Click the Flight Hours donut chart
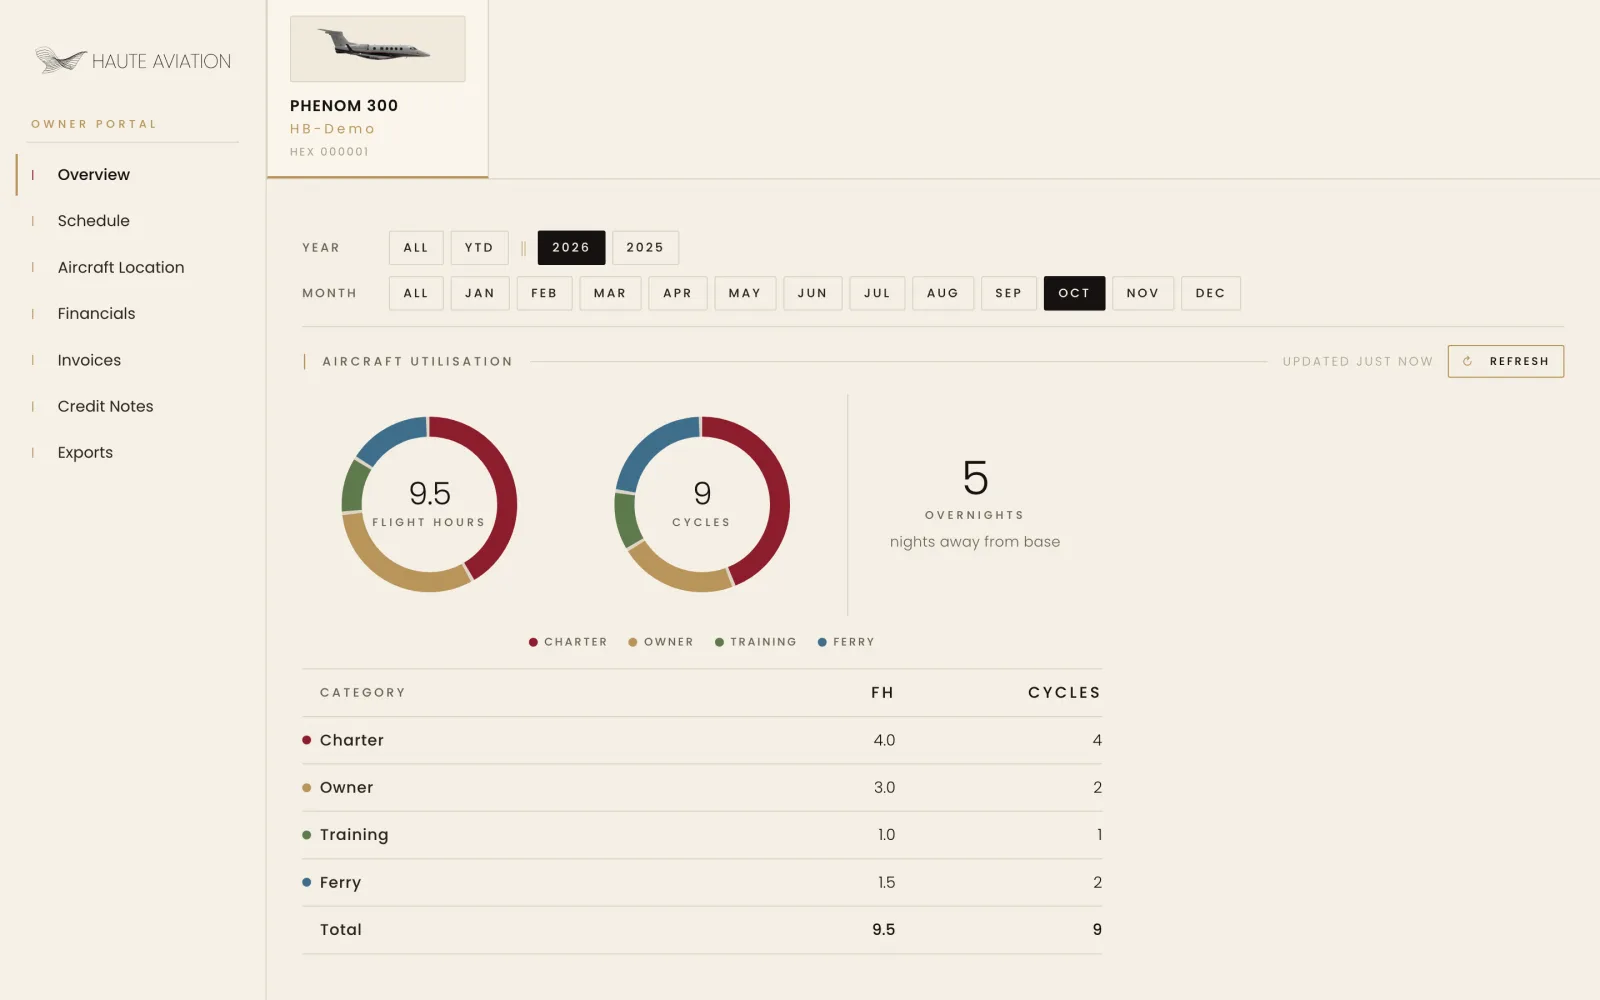The height and width of the screenshot is (1000, 1600). tap(429, 504)
